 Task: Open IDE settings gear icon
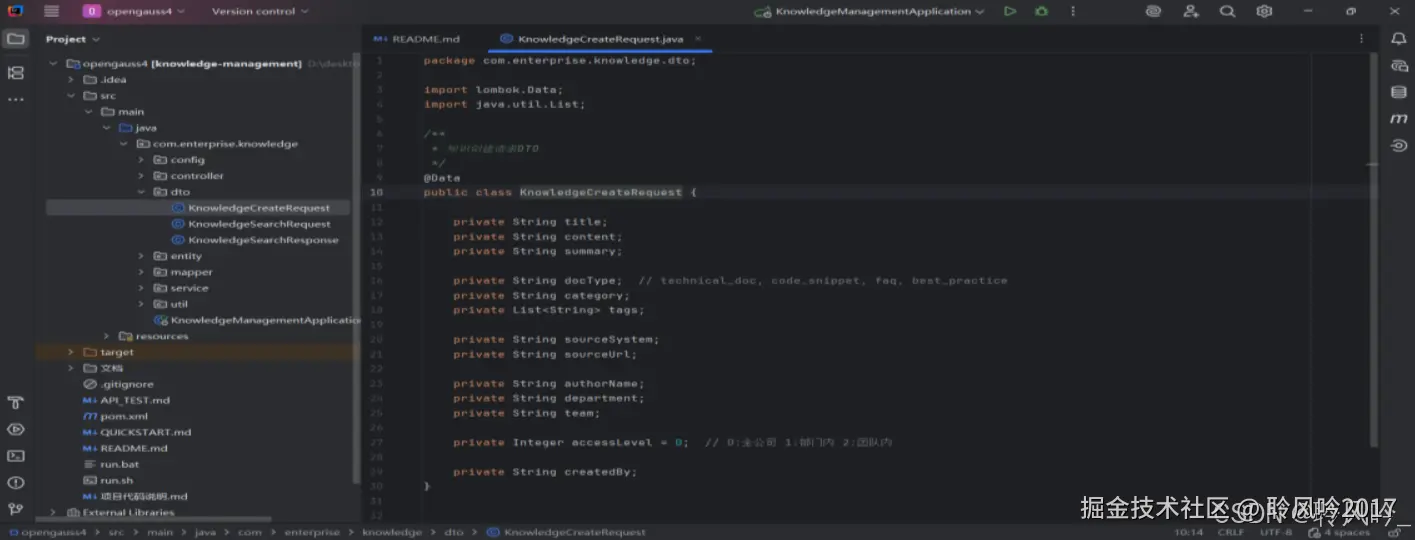click(1264, 11)
